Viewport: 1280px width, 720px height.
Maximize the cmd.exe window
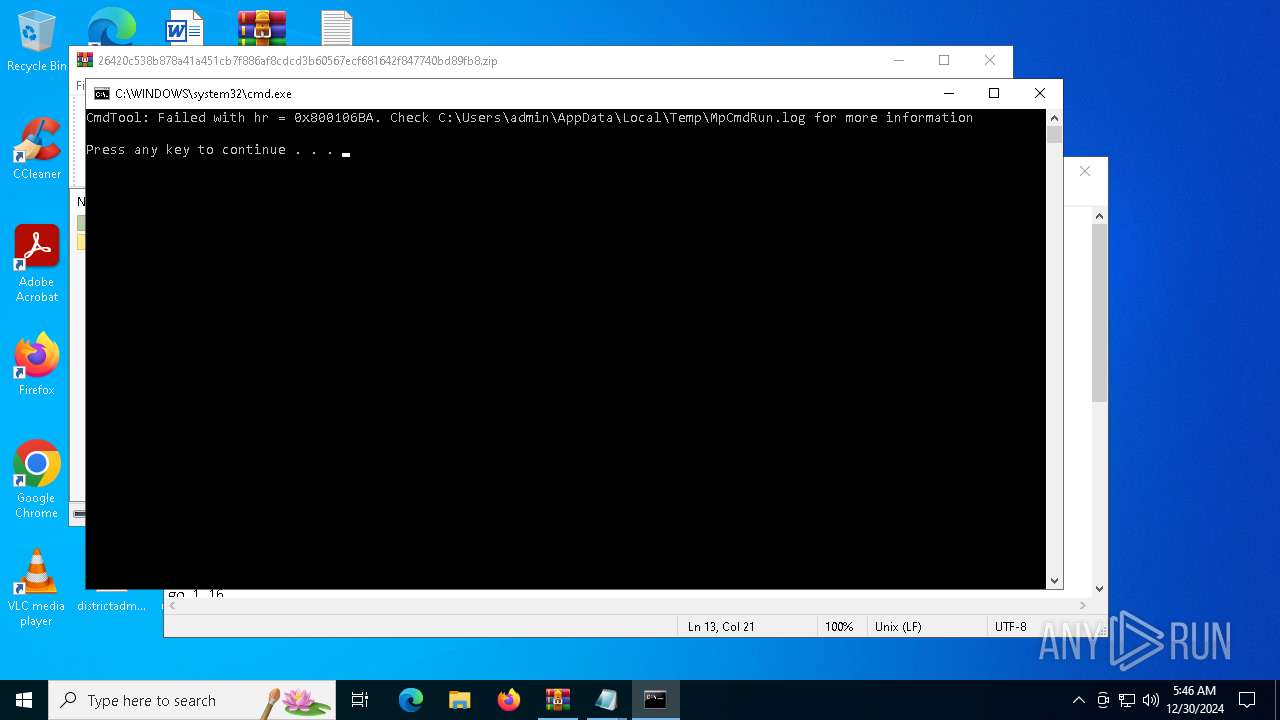tap(994, 93)
